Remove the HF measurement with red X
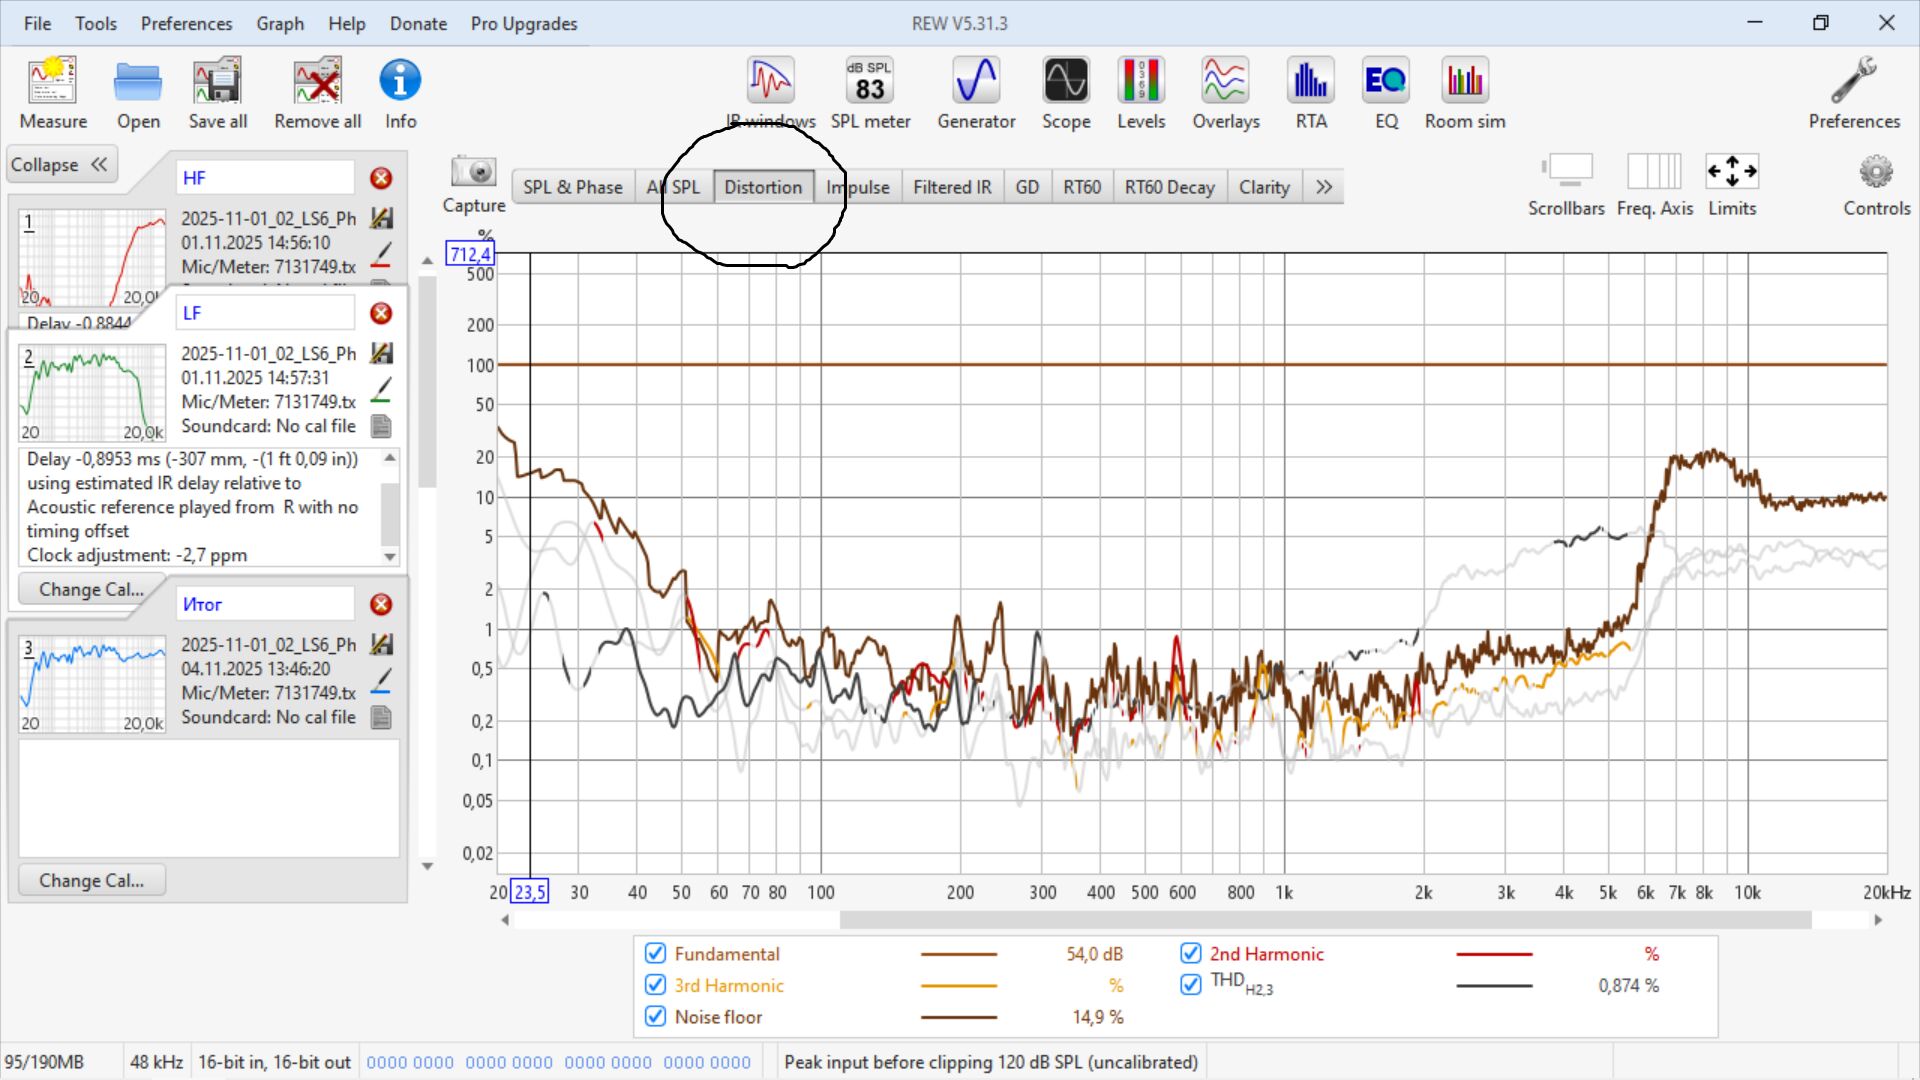Viewport: 1920px width, 1080px height. click(381, 178)
